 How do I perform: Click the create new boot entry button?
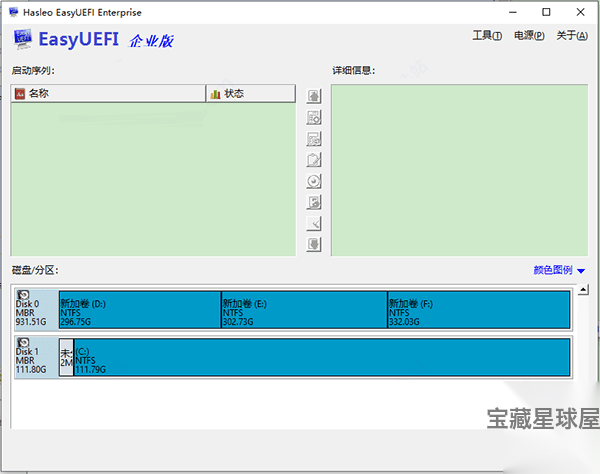[x=314, y=117]
